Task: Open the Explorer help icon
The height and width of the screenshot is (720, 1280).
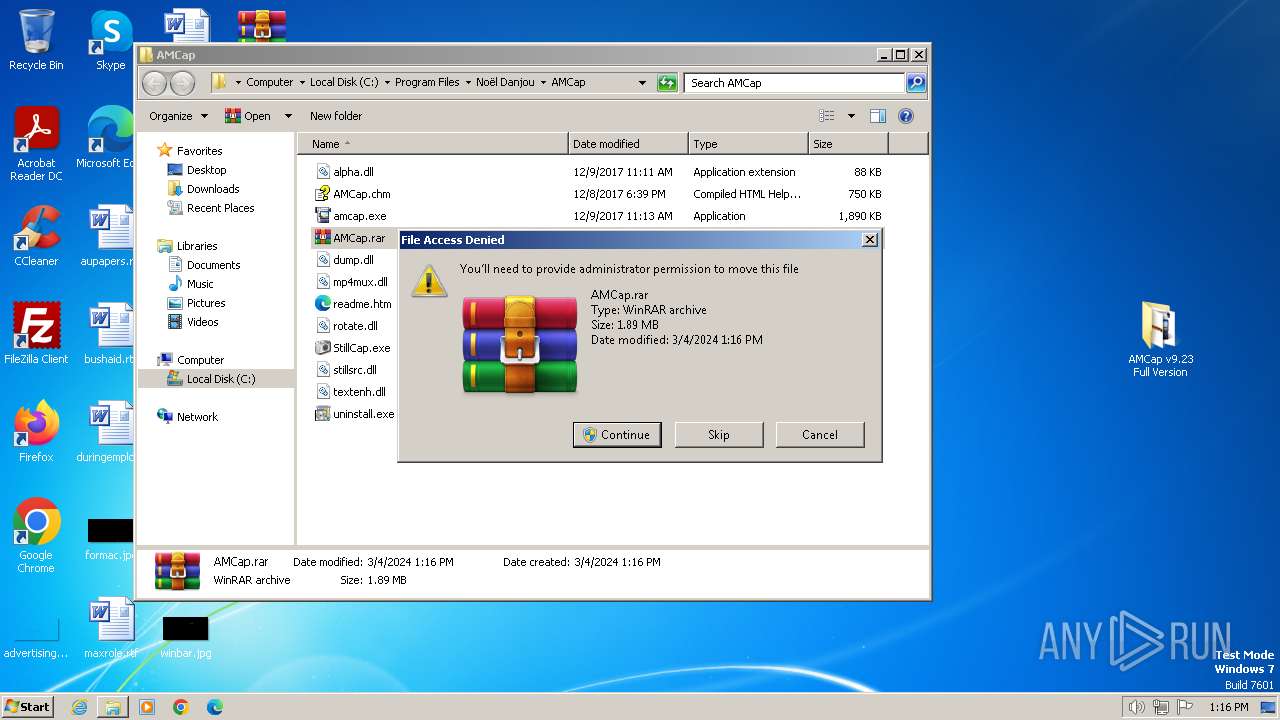Action: click(x=906, y=116)
